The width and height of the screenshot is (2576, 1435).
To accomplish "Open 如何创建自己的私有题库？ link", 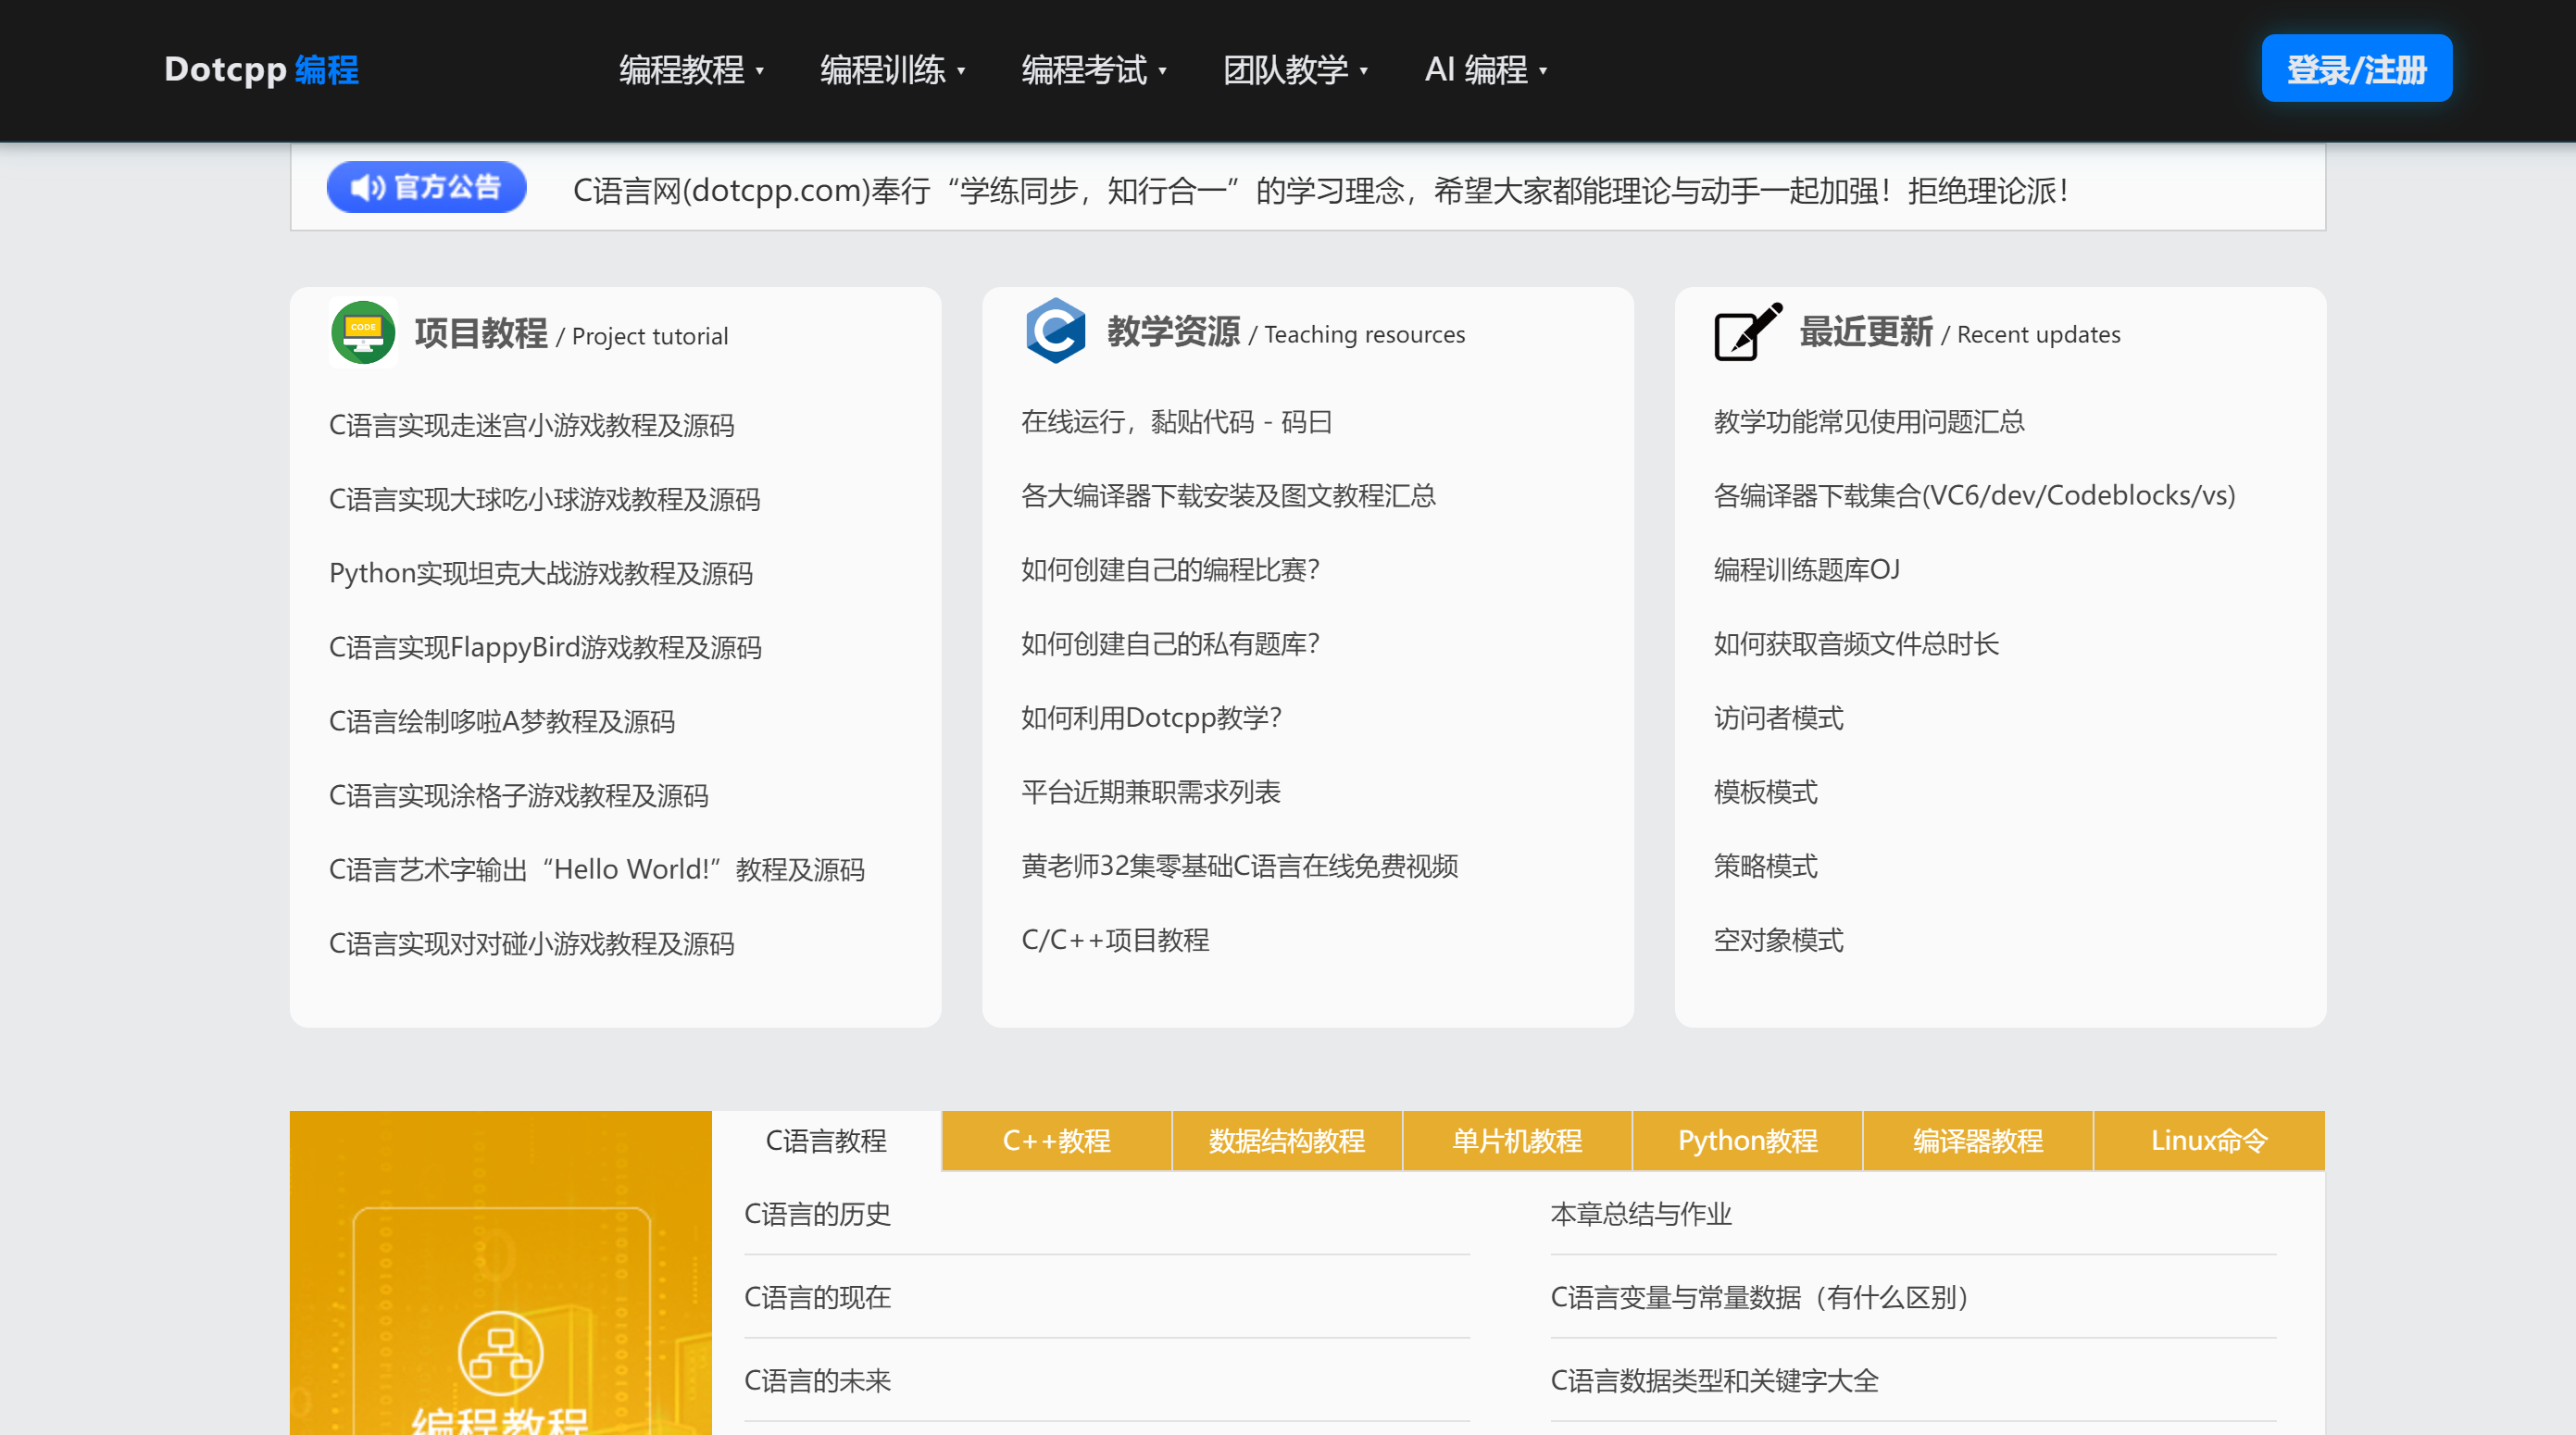I will click(x=1170, y=644).
